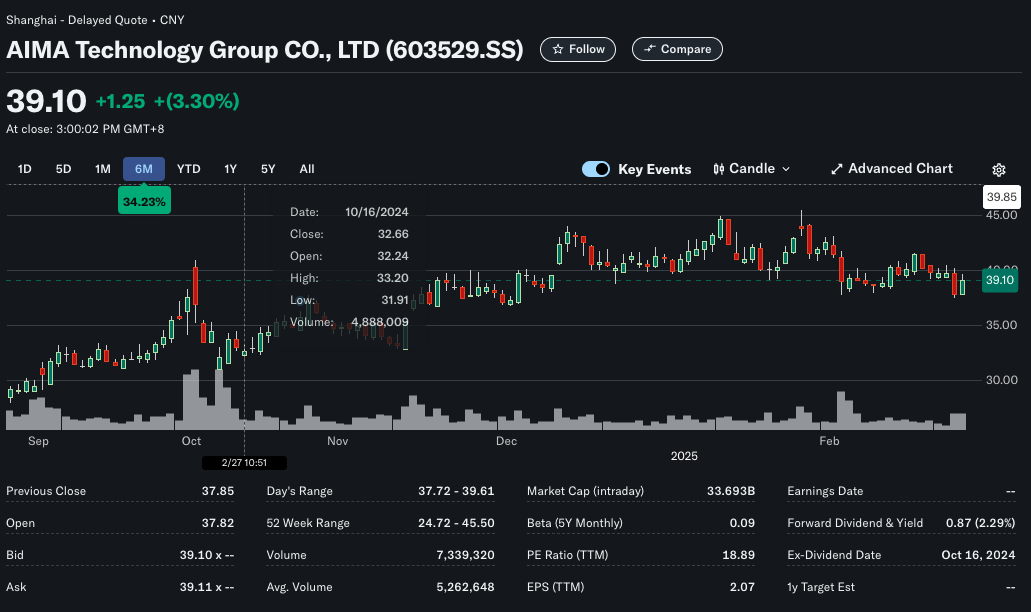Switch chart to 5Y range
1031x612 pixels.
pos(268,169)
